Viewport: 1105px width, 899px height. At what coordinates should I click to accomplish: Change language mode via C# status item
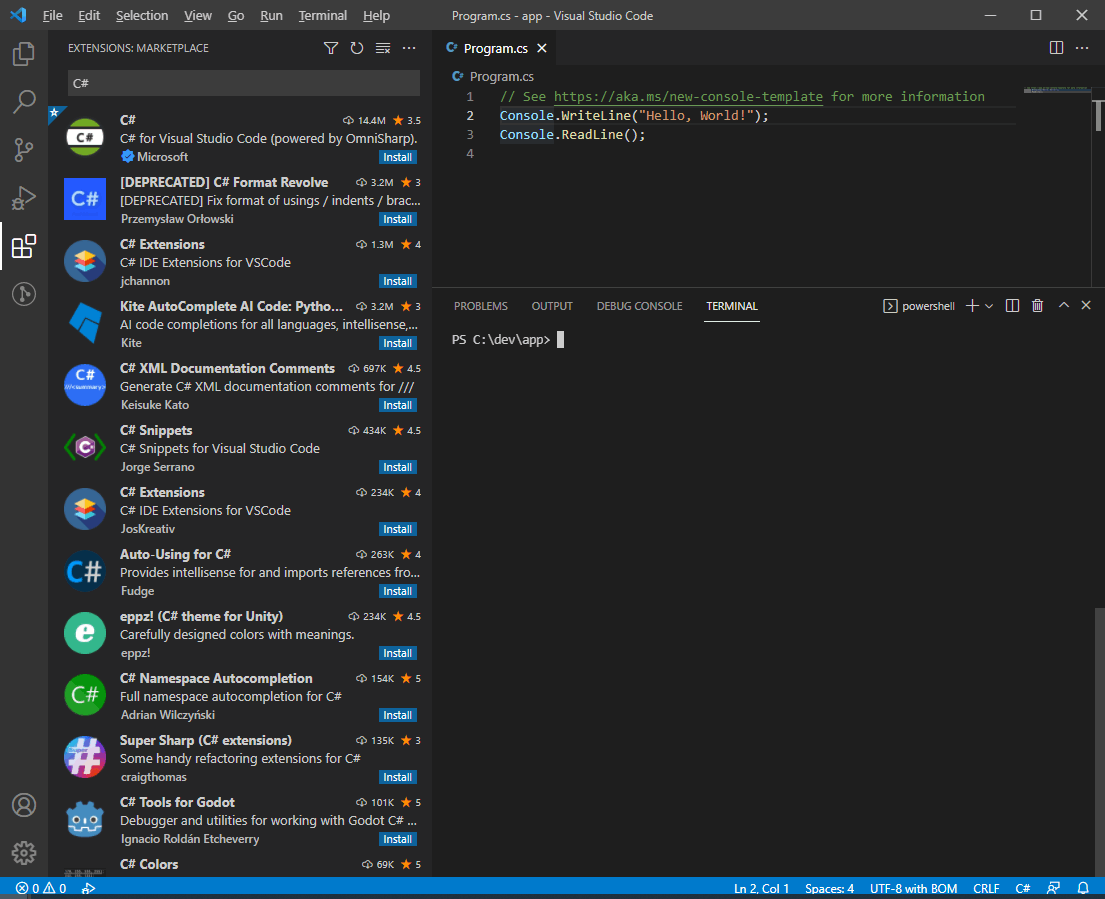click(1023, 888)
